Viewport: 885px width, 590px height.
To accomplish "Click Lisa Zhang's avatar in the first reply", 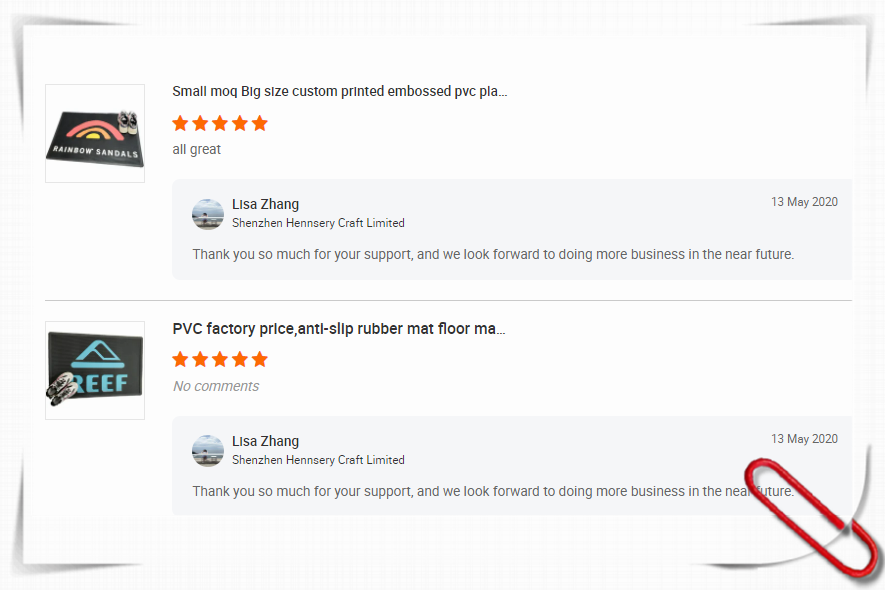I will 208,214.
